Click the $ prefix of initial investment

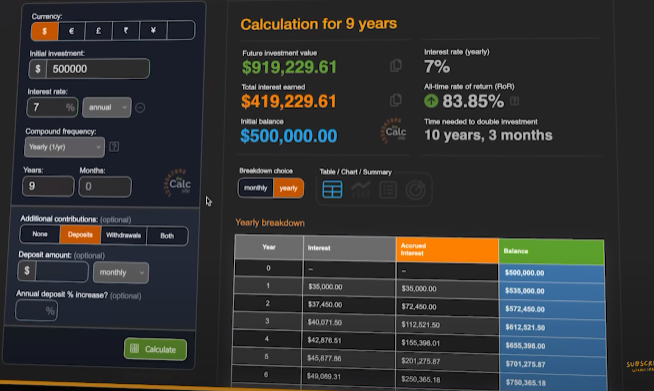tap(38, 69)
